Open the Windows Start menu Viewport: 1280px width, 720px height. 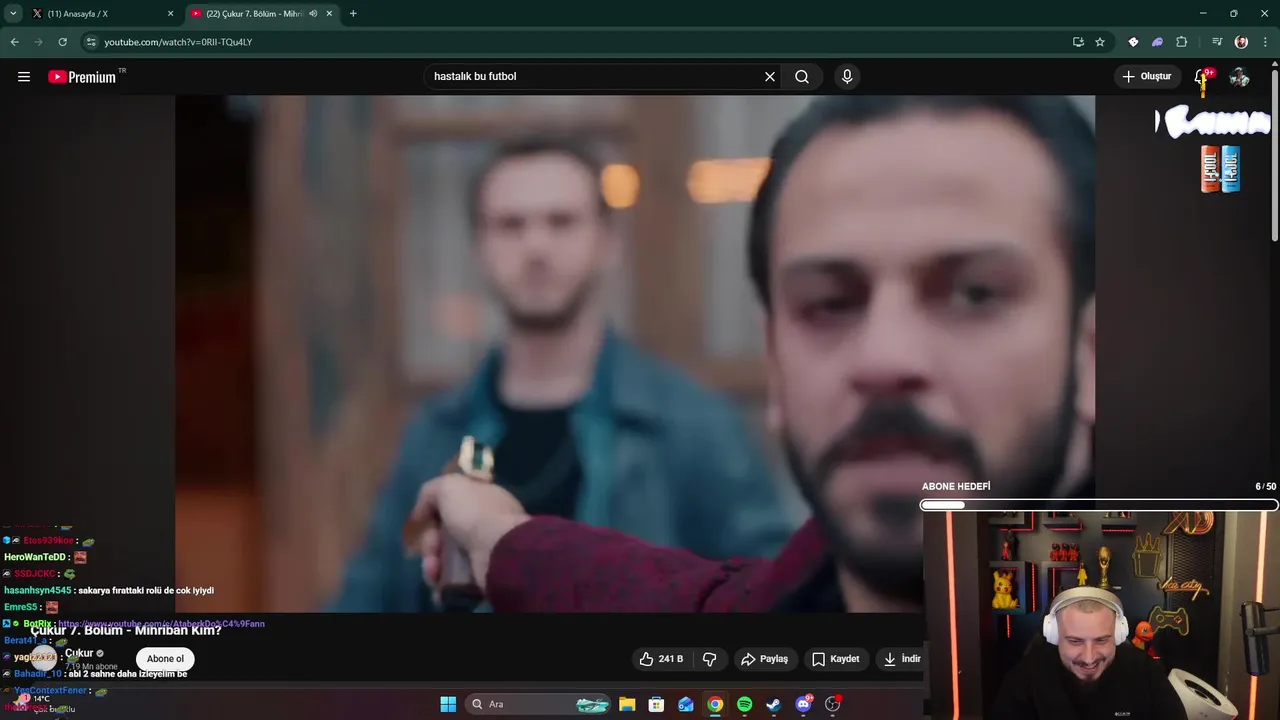pyautogui.click(x=448, y=704)
